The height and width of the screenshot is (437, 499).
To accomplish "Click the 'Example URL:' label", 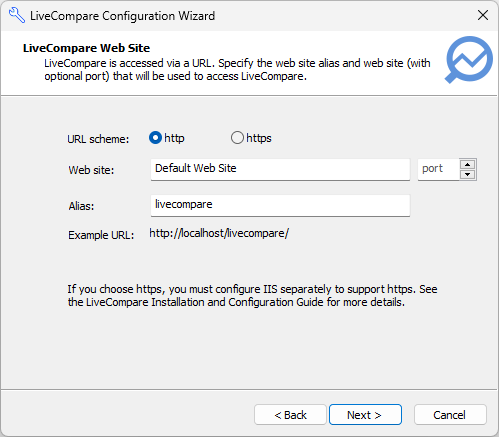I will (x=101, y=235).
